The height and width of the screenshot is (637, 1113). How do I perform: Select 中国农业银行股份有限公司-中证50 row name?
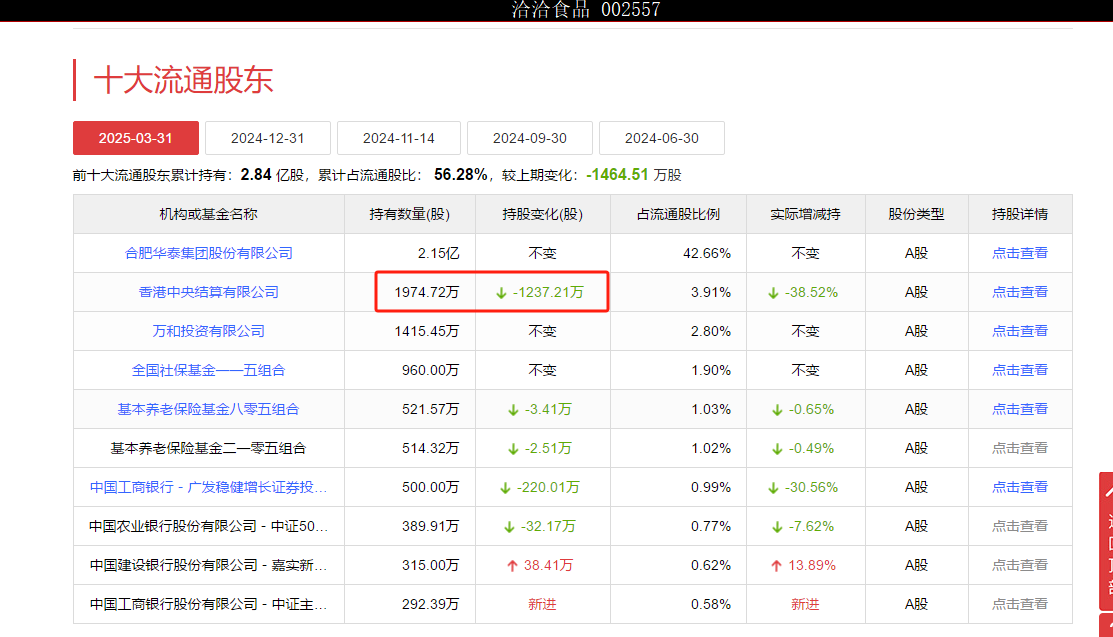tap(209, 526)
